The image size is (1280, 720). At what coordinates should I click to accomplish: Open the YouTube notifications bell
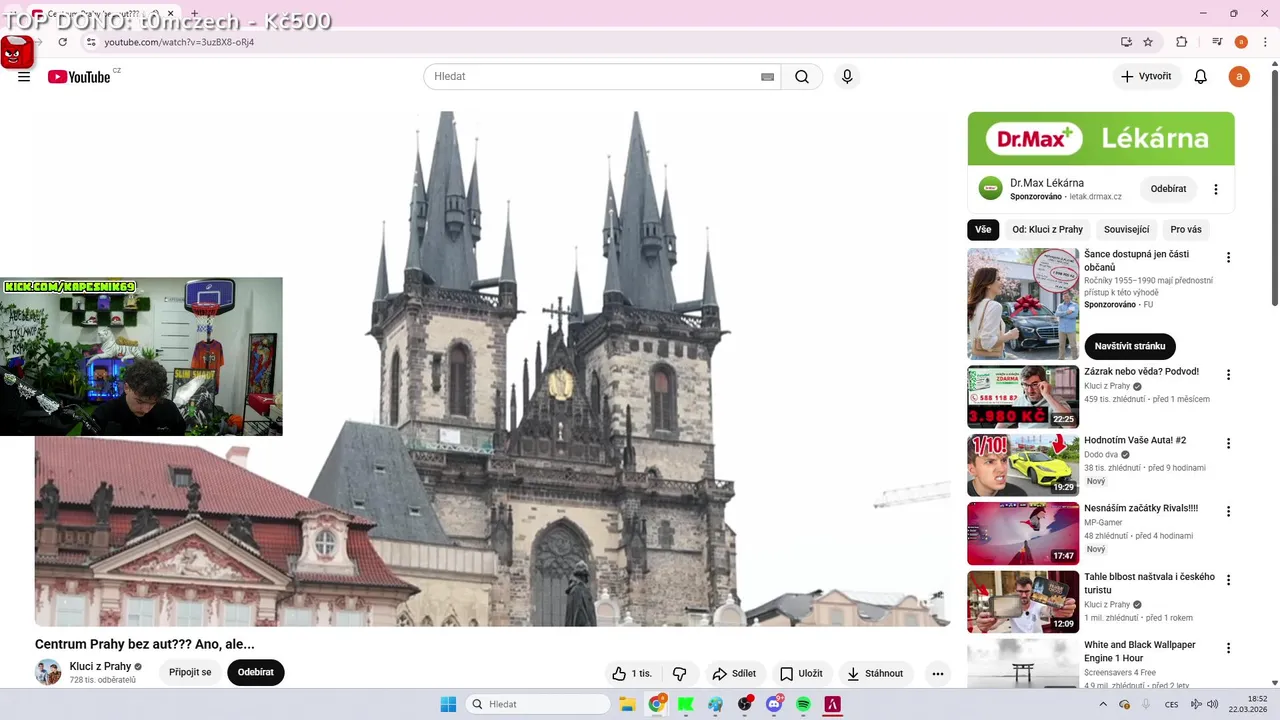tap(1201, 77)
